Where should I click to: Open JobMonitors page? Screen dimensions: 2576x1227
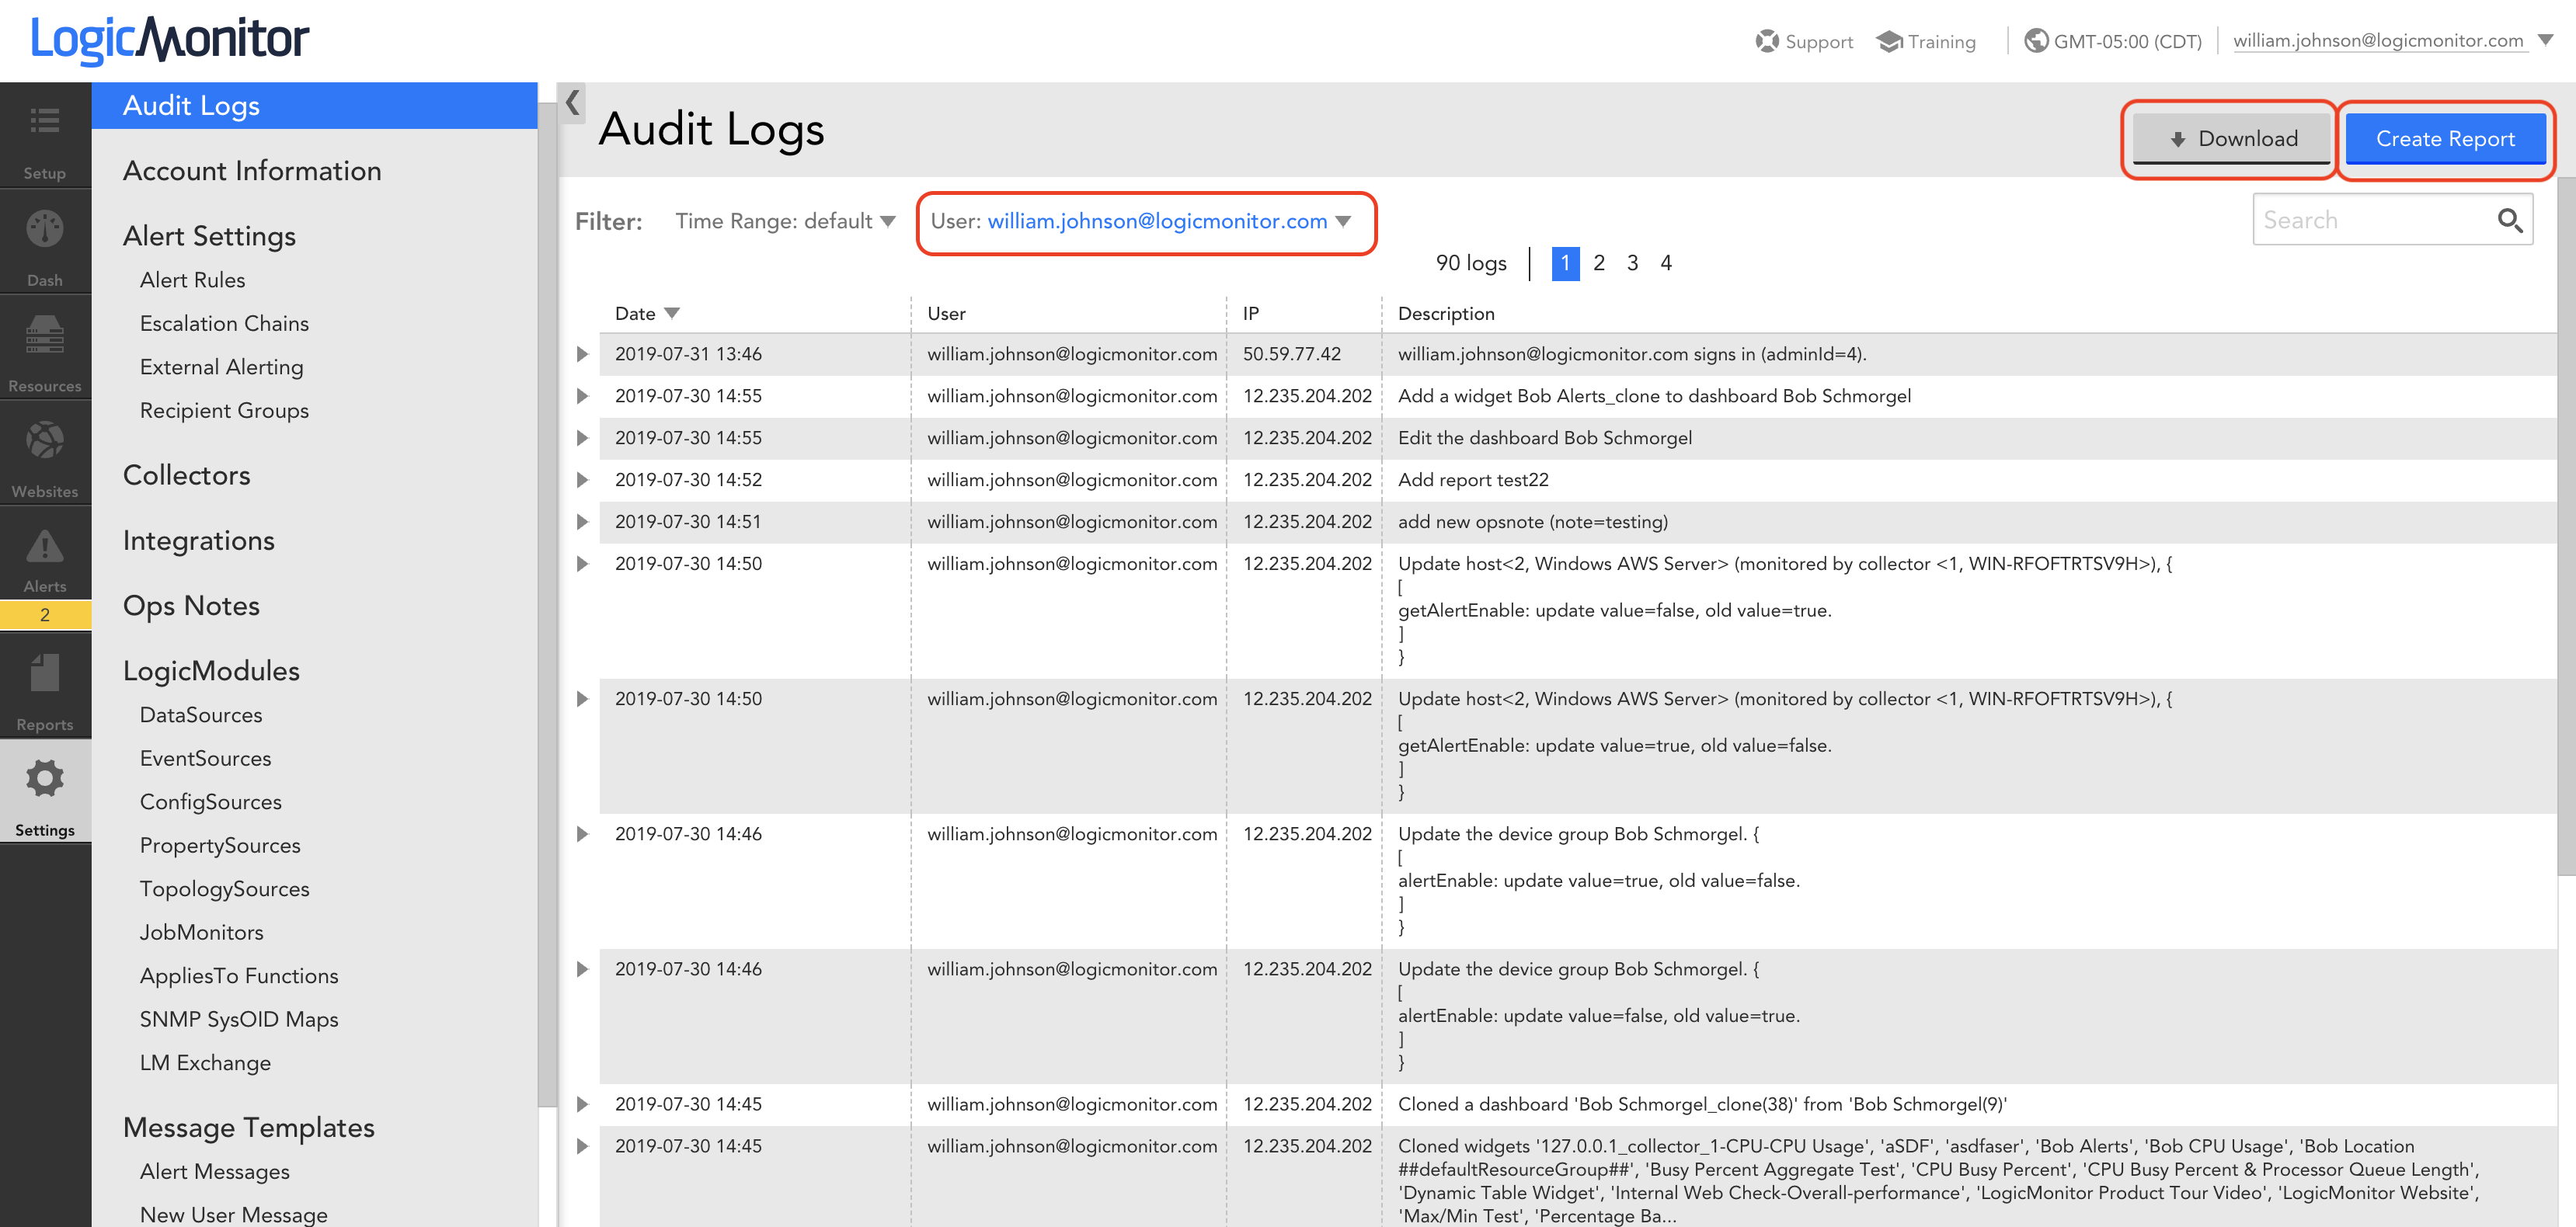tap(201, 932)
